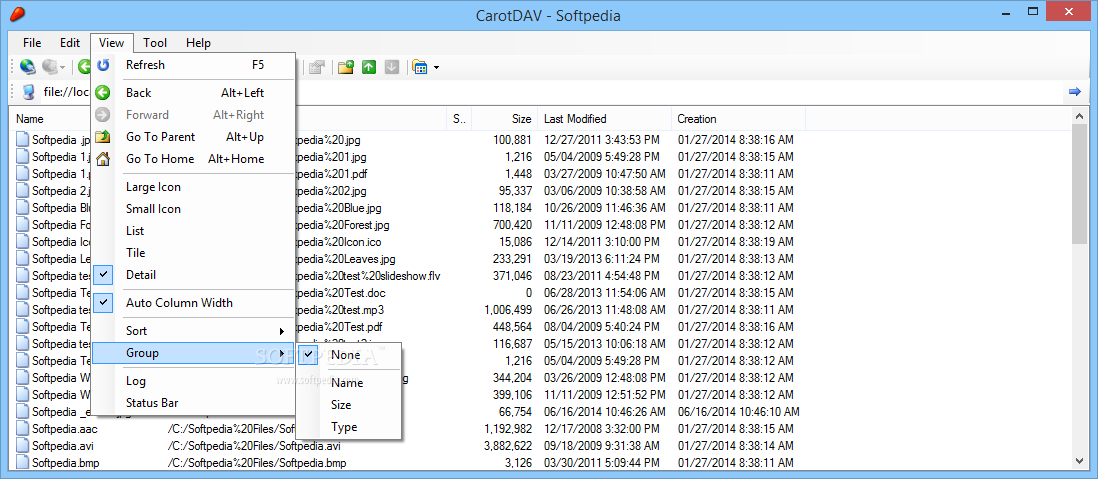Select the Softpedia.aac file name
The image size is (1098, 479).
[x=64, y=429]
